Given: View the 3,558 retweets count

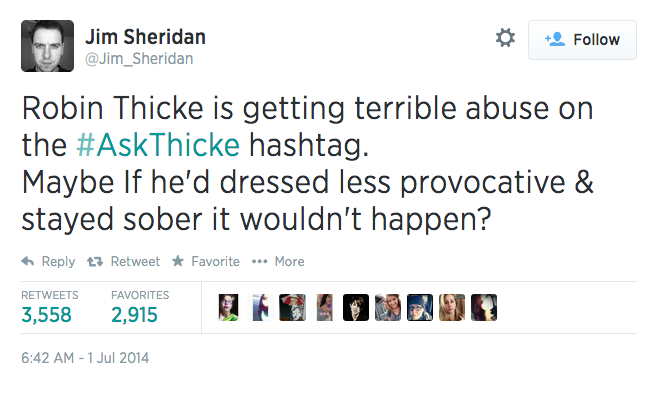Looking at the screenshot, I should [46, 315].
